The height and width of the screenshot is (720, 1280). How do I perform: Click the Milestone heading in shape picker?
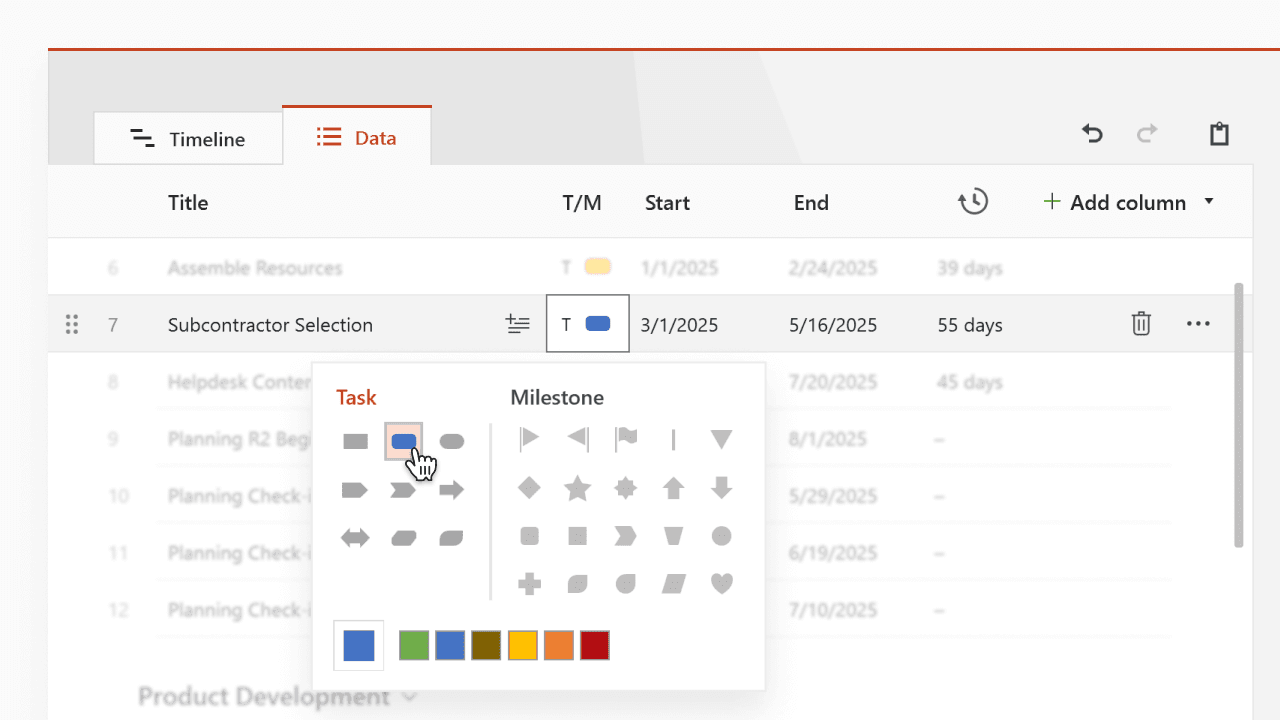(557, 397)
